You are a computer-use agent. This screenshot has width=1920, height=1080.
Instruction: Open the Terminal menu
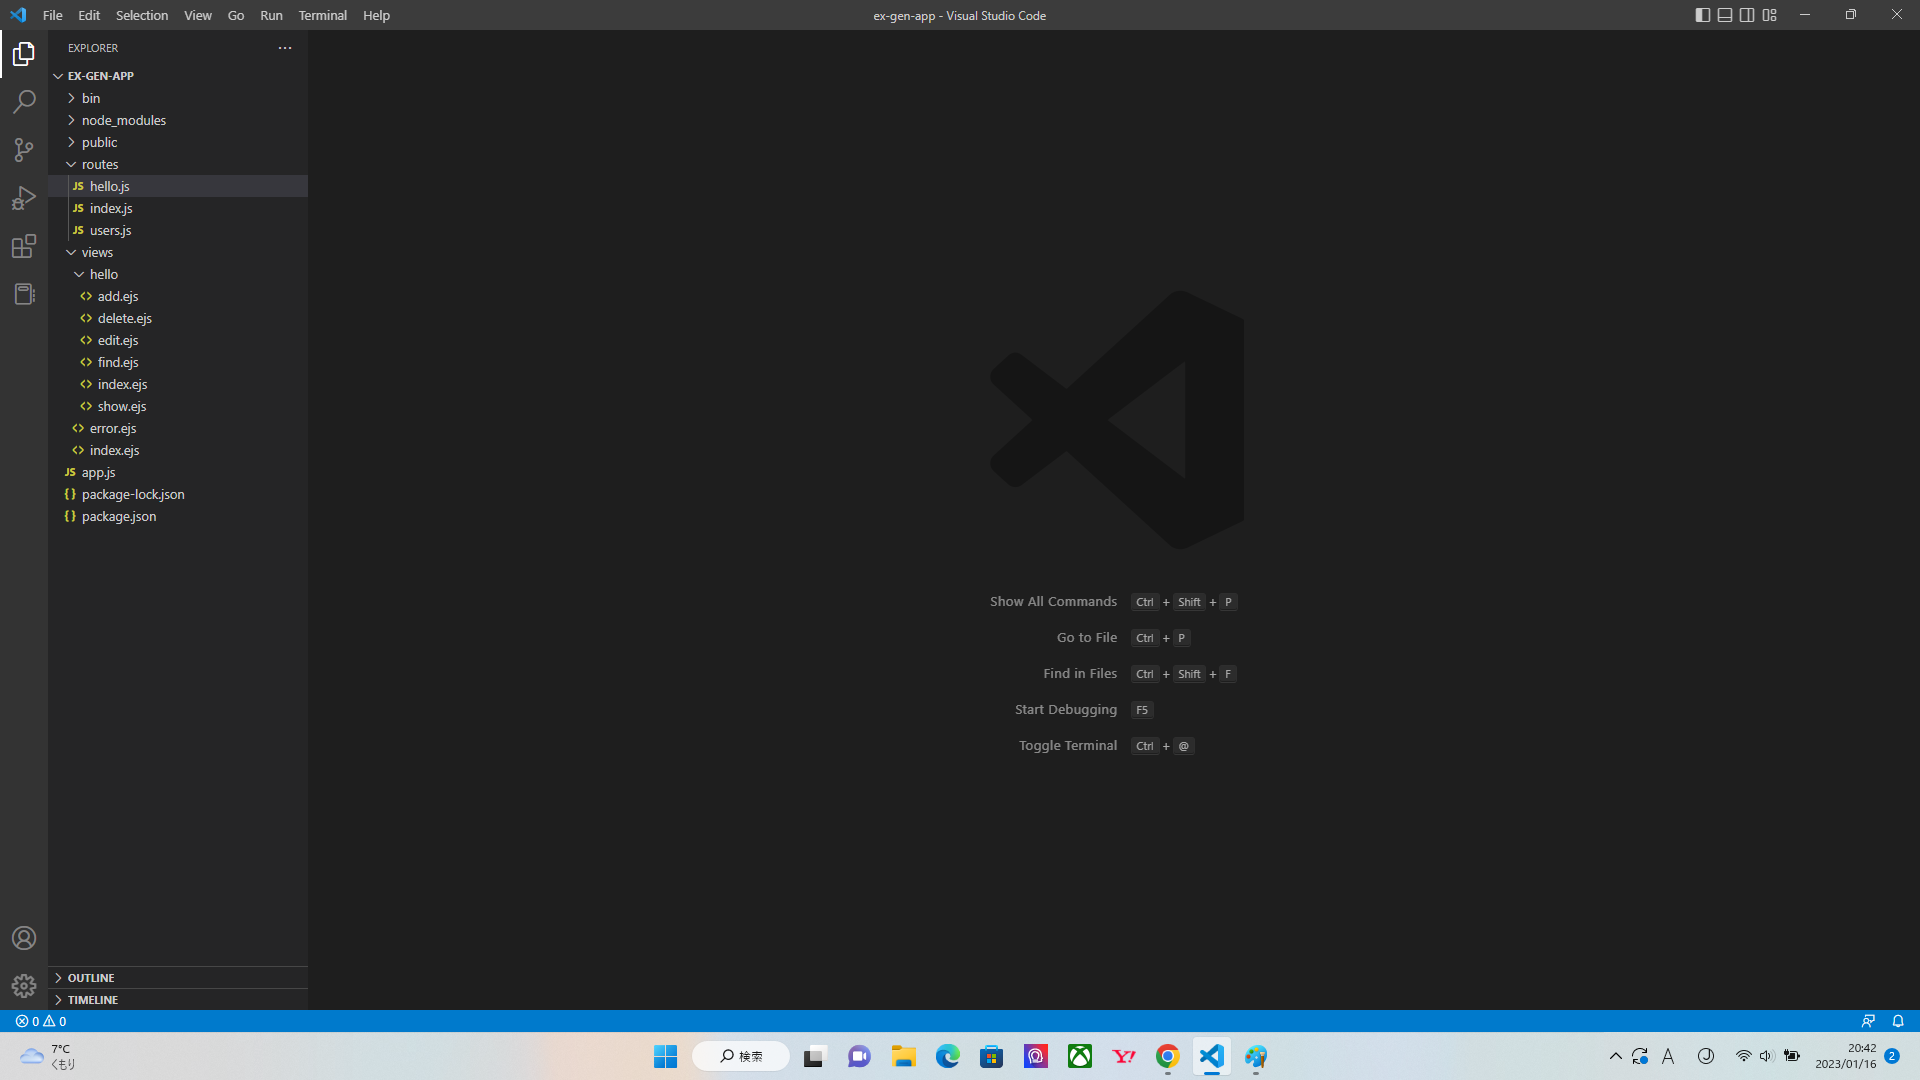[x=322, y=15]
